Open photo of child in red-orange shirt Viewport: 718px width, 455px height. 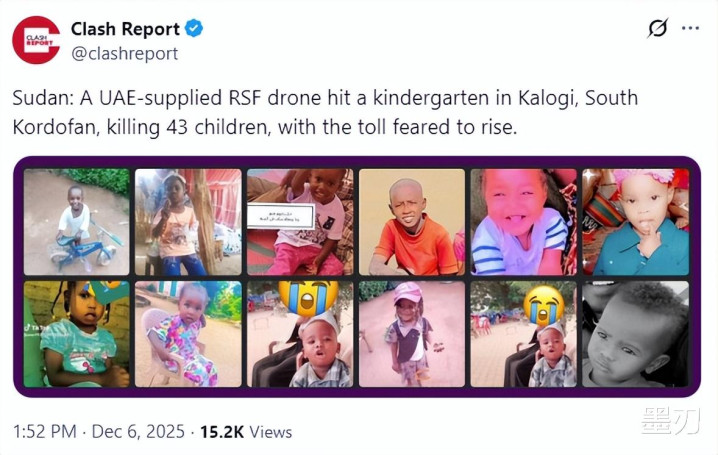click(x=412, y=222)
